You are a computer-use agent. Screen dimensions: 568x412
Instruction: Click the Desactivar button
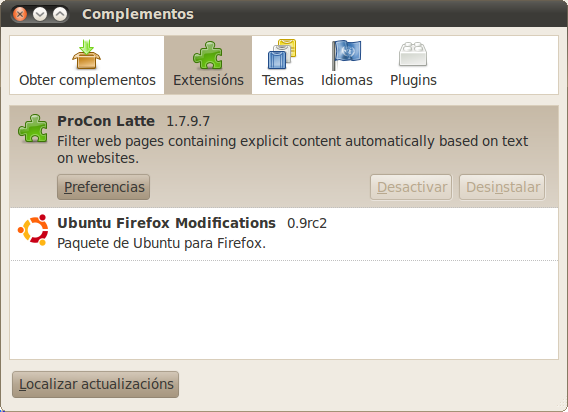411,187
